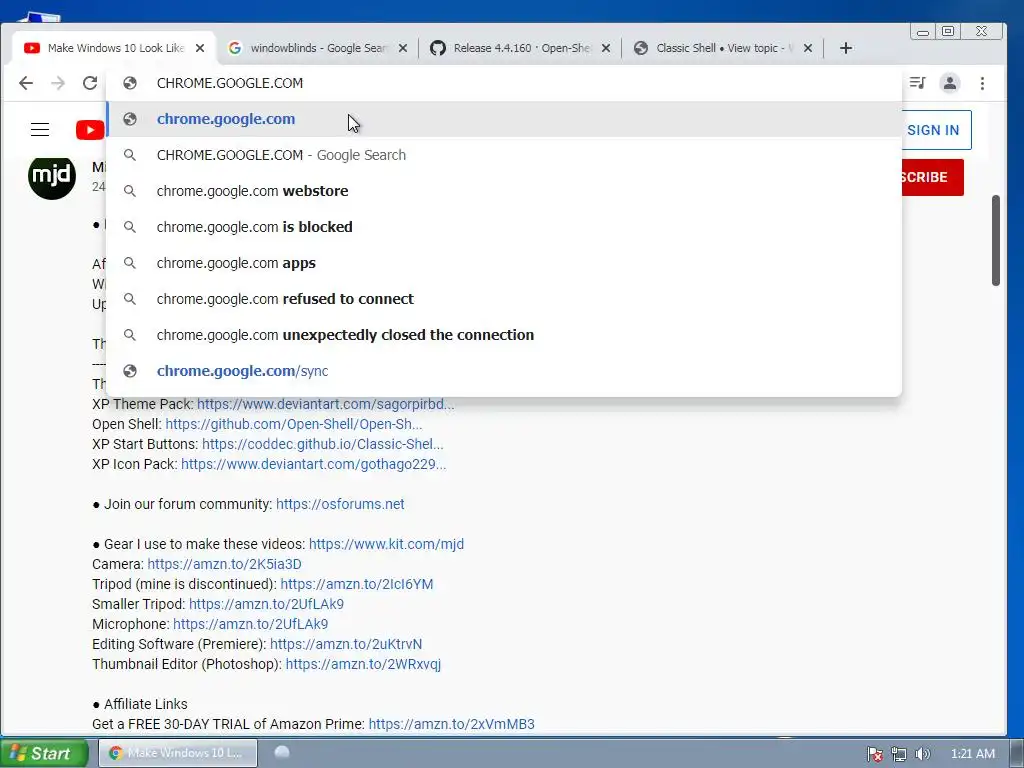The image size is (1024, 768).
Task: Open the Chrome profile avatar
Action: tap(950, 83)
